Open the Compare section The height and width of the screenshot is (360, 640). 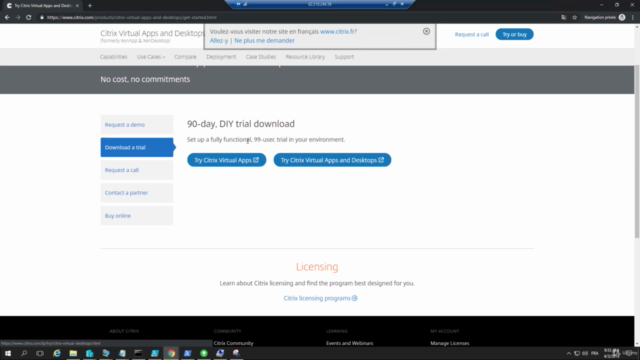click(185, 57)
